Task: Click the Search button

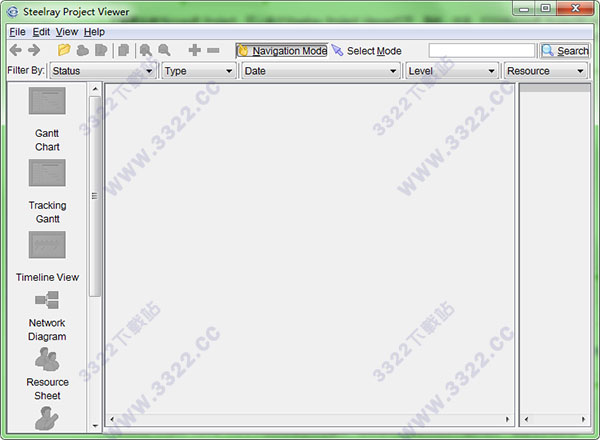Action: point(565,51)
